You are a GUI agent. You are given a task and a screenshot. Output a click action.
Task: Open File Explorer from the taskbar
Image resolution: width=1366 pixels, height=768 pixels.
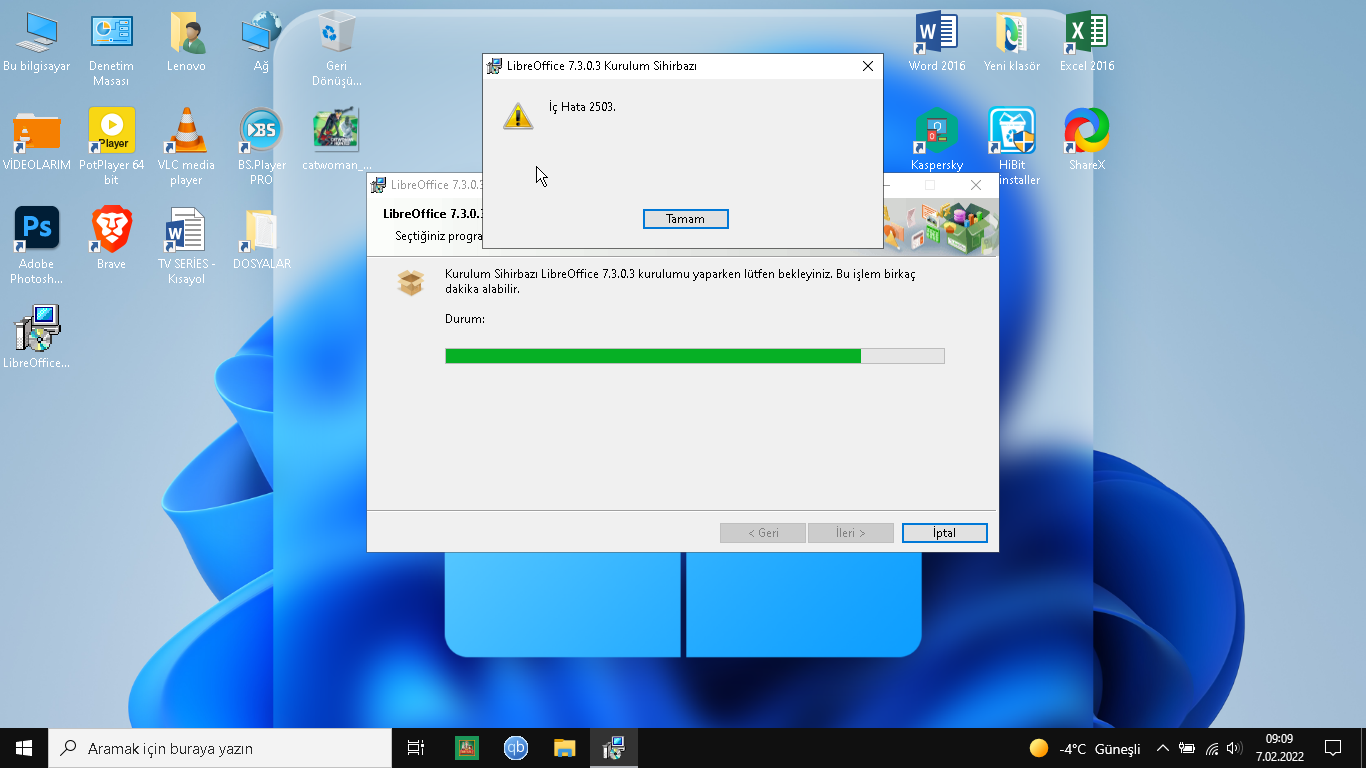coord(565,748)
